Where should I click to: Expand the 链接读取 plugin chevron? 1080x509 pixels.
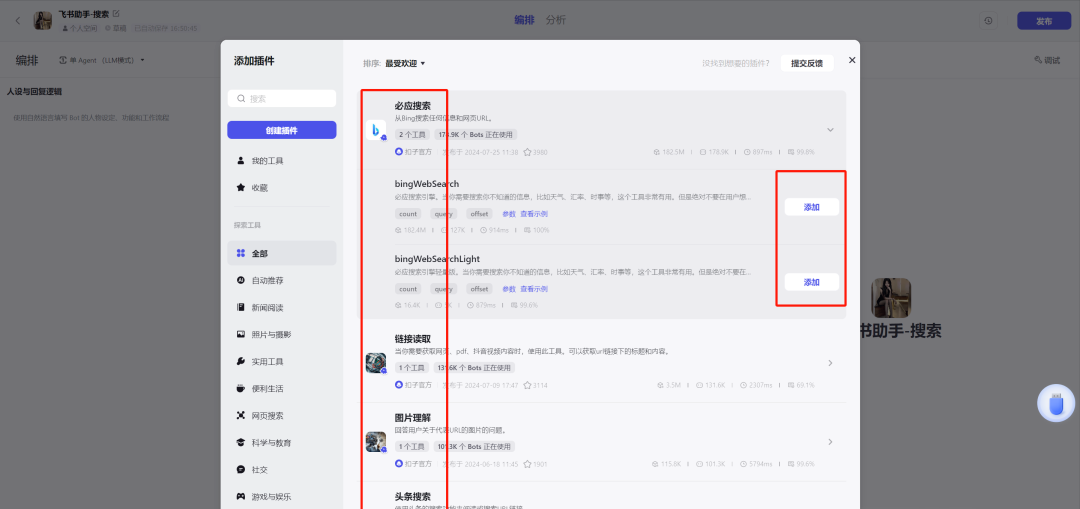coord(830,362)
